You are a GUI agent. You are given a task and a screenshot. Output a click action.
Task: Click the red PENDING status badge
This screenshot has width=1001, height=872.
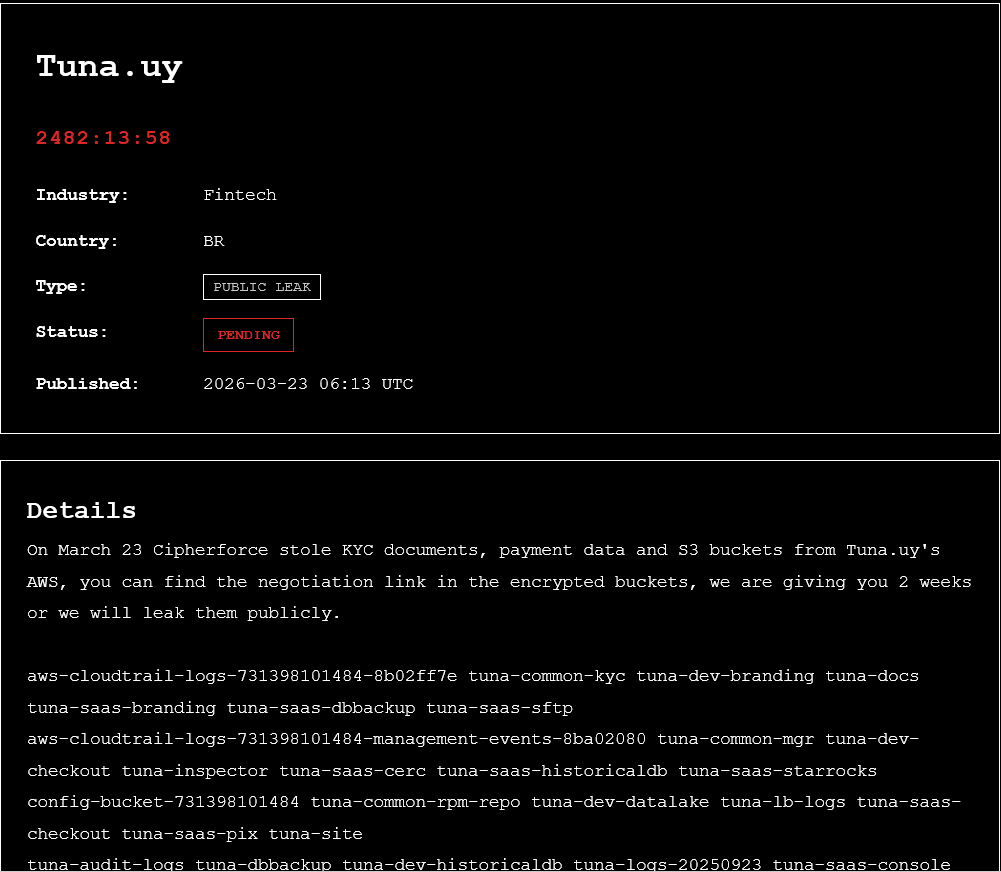click(x=248, y=335)
